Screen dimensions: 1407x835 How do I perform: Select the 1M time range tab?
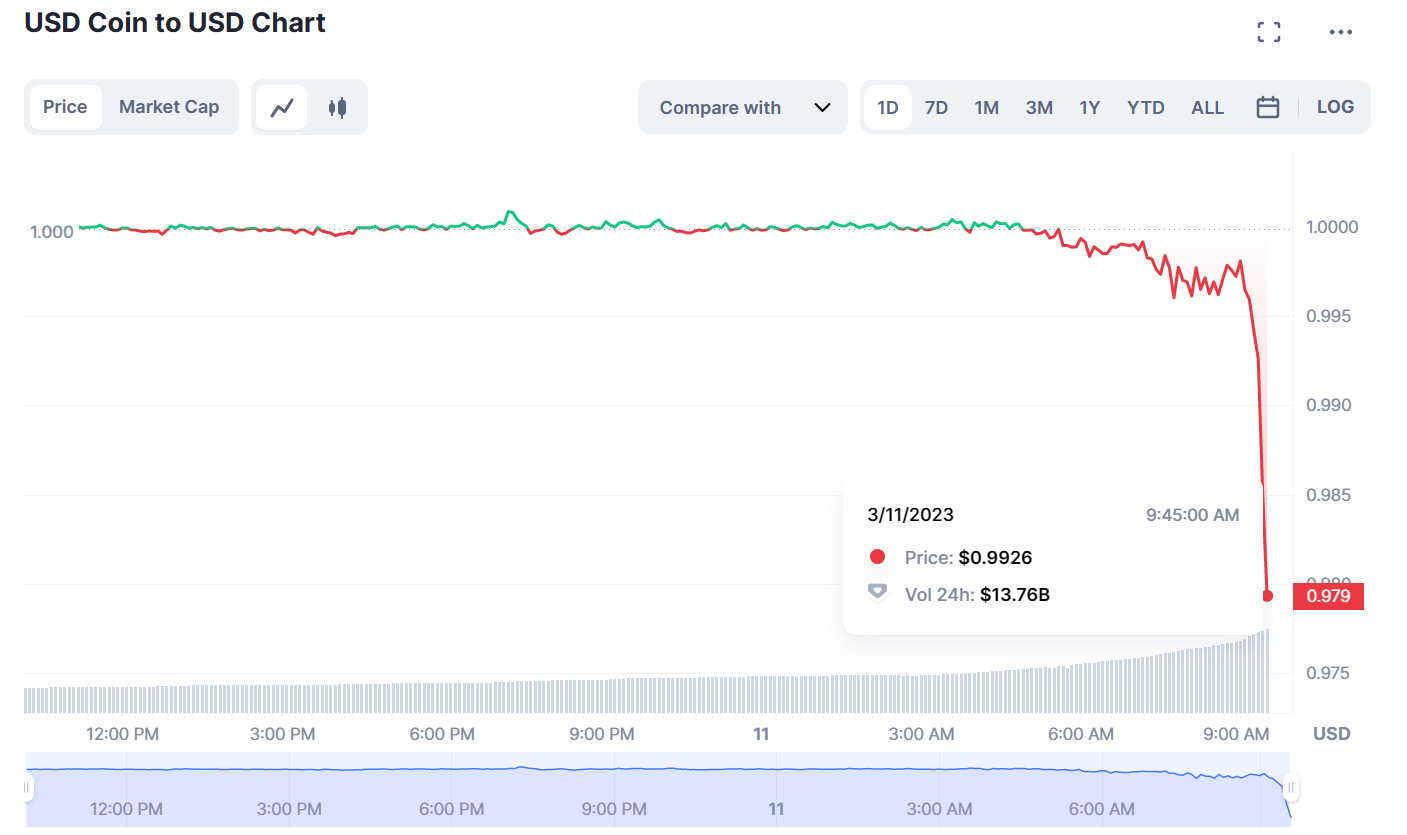click(986, 107)
